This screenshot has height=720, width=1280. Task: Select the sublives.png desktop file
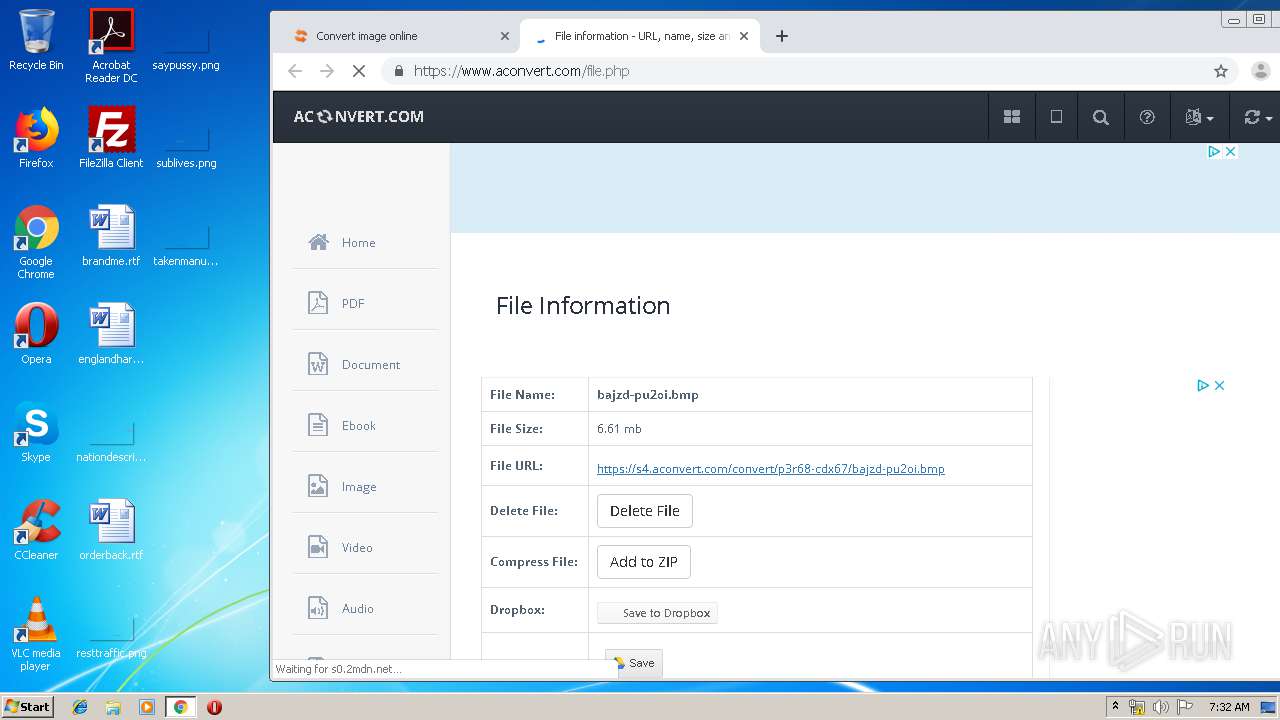click(186, 146)
